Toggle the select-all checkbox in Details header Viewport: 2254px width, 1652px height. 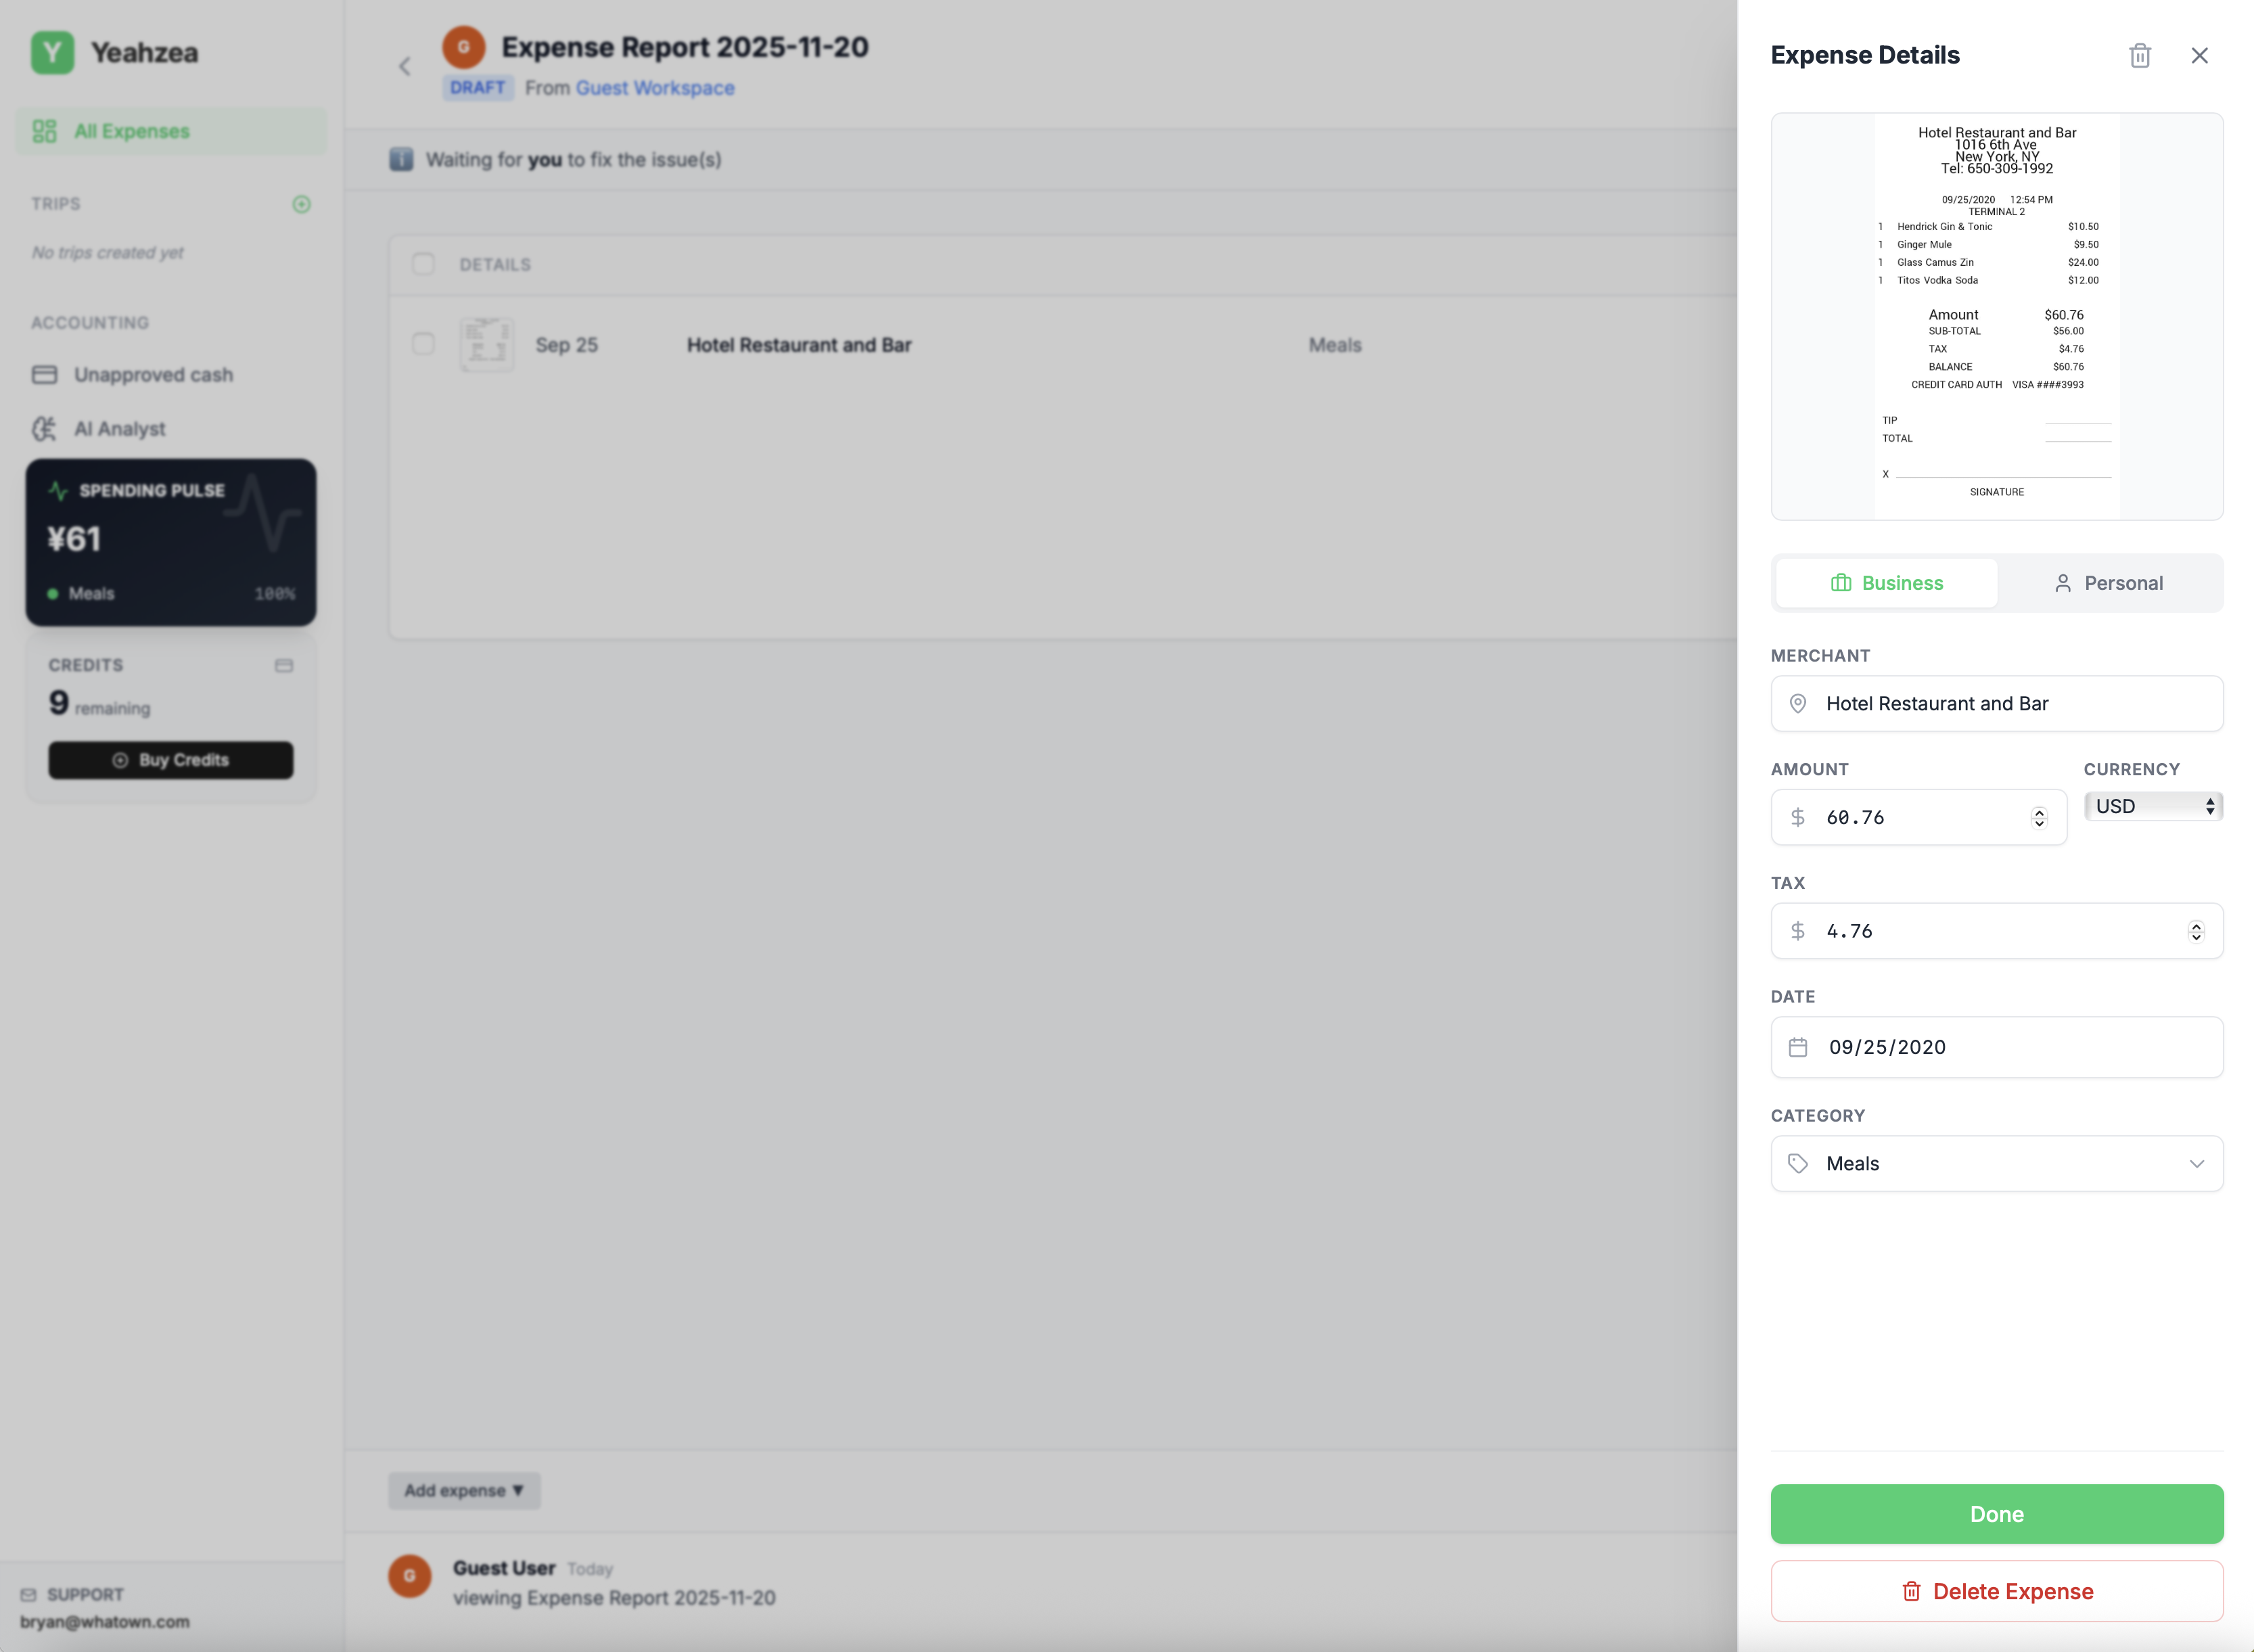[x=422, y=264]
